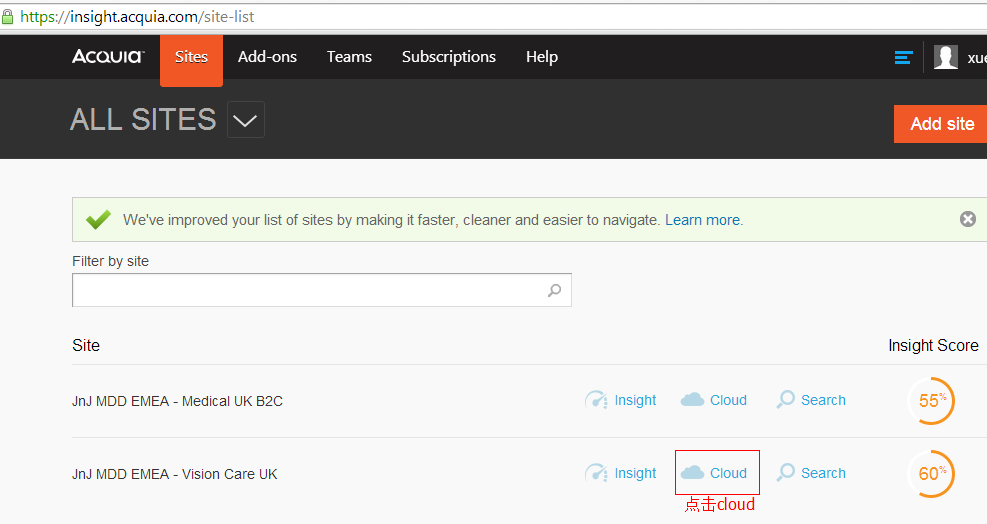Screen dimensions: 987x524
Task: Click the green padlock security icon
Action: pyautogui.click(x=8, y=17)
